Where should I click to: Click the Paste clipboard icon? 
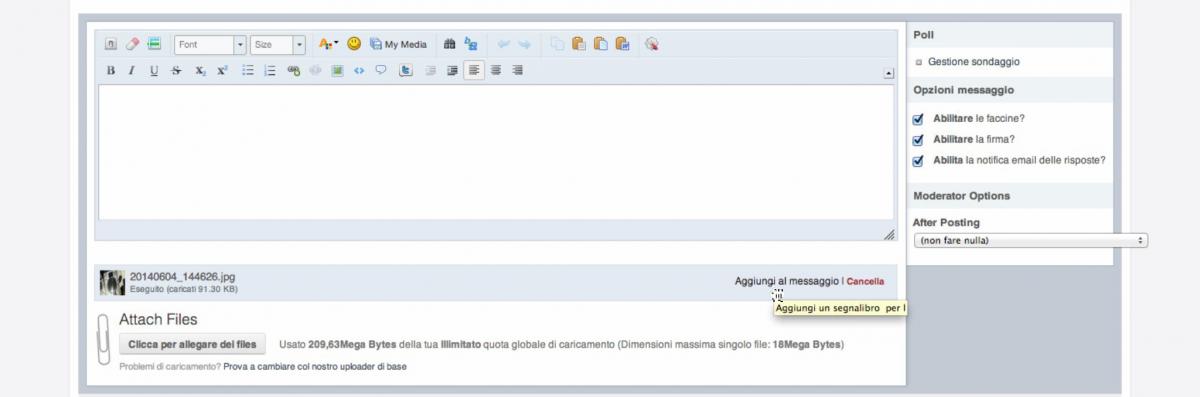coord(579,44)
